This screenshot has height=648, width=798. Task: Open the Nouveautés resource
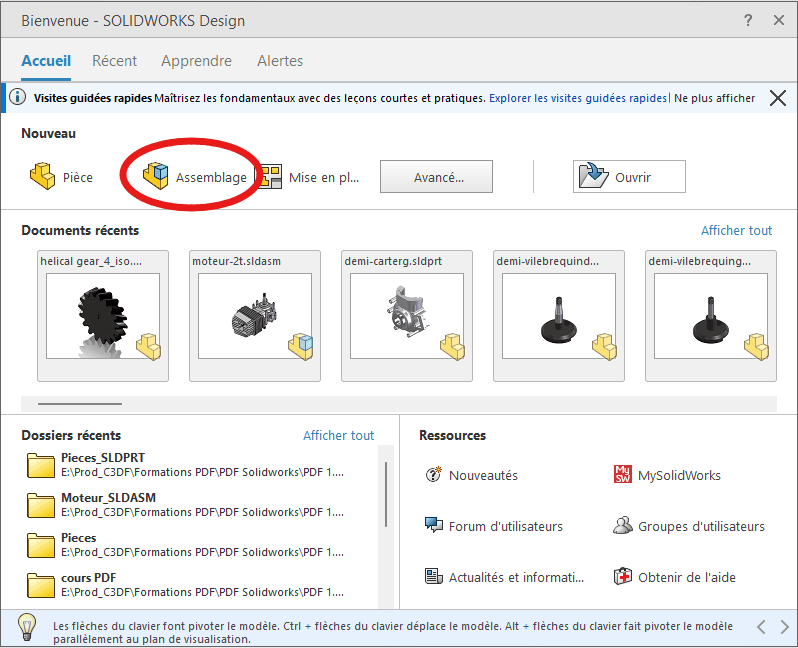(x=471, y=475)
